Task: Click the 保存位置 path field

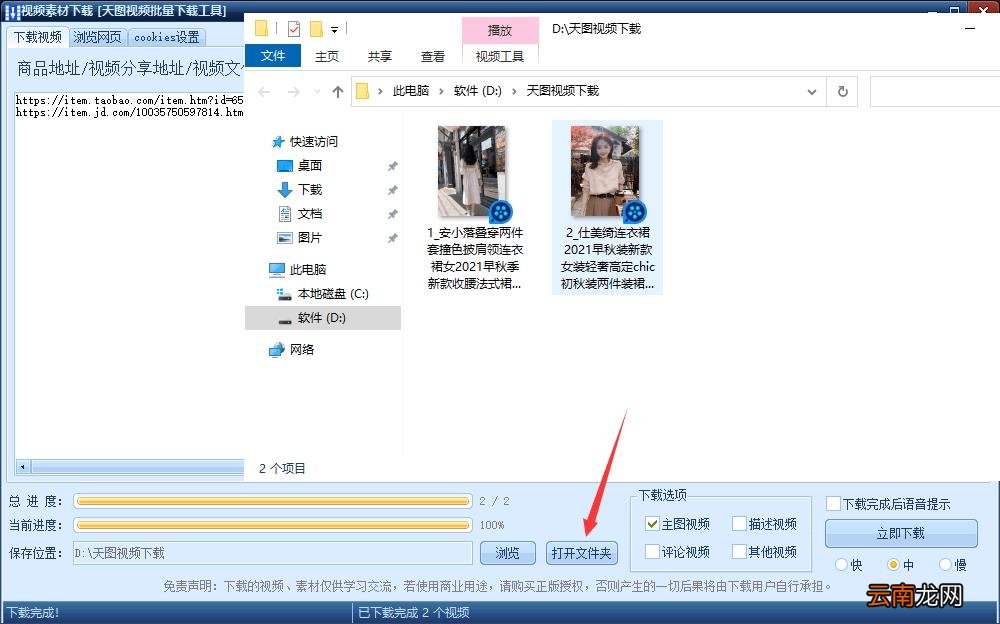Action: (272, 553)
